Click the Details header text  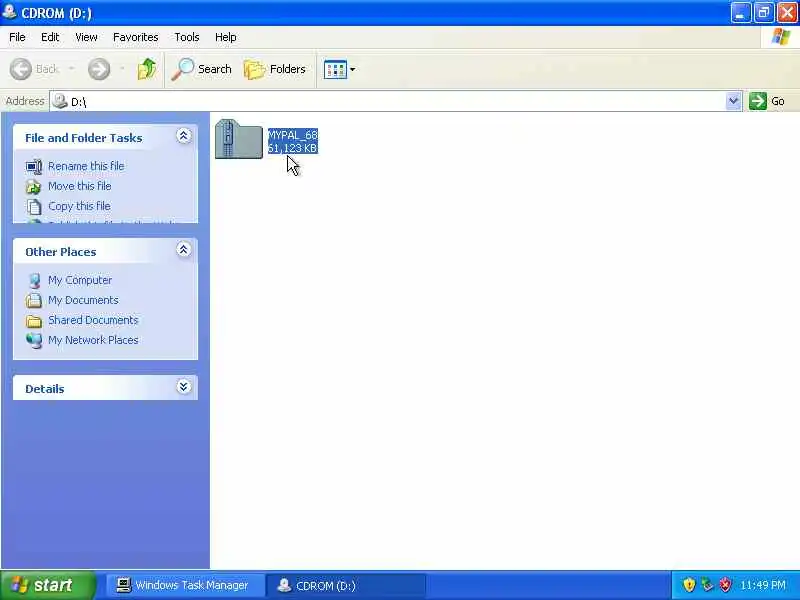[x=45, y=389]
